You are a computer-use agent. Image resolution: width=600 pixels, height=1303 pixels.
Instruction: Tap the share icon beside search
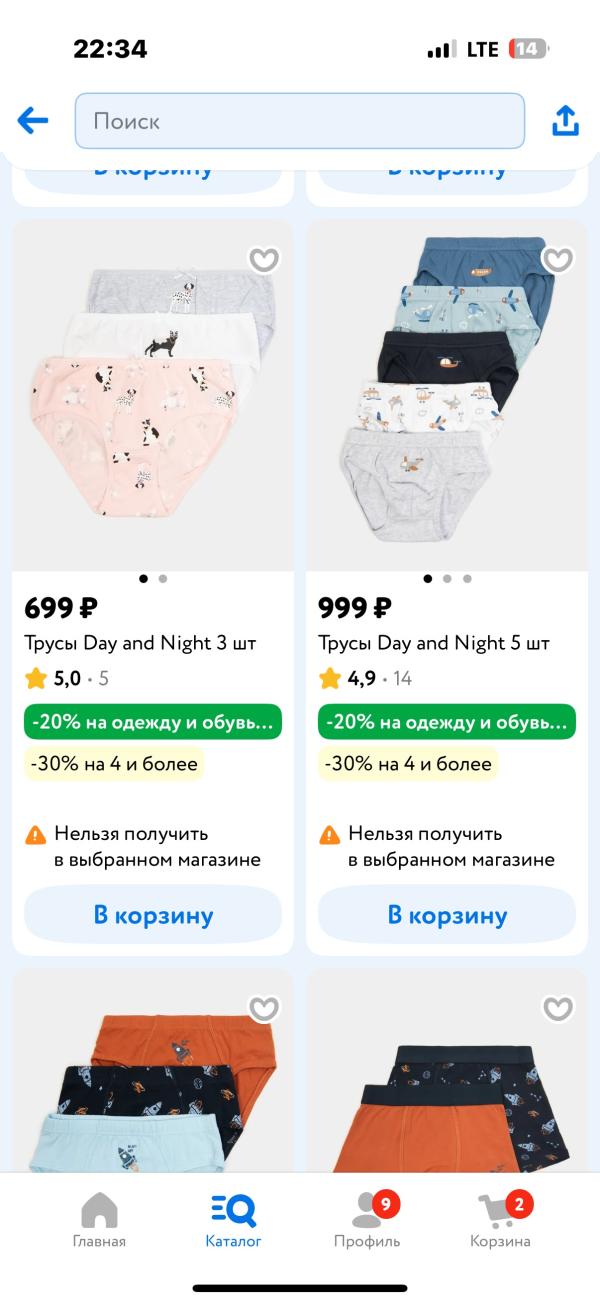click(x=566, y=121)
